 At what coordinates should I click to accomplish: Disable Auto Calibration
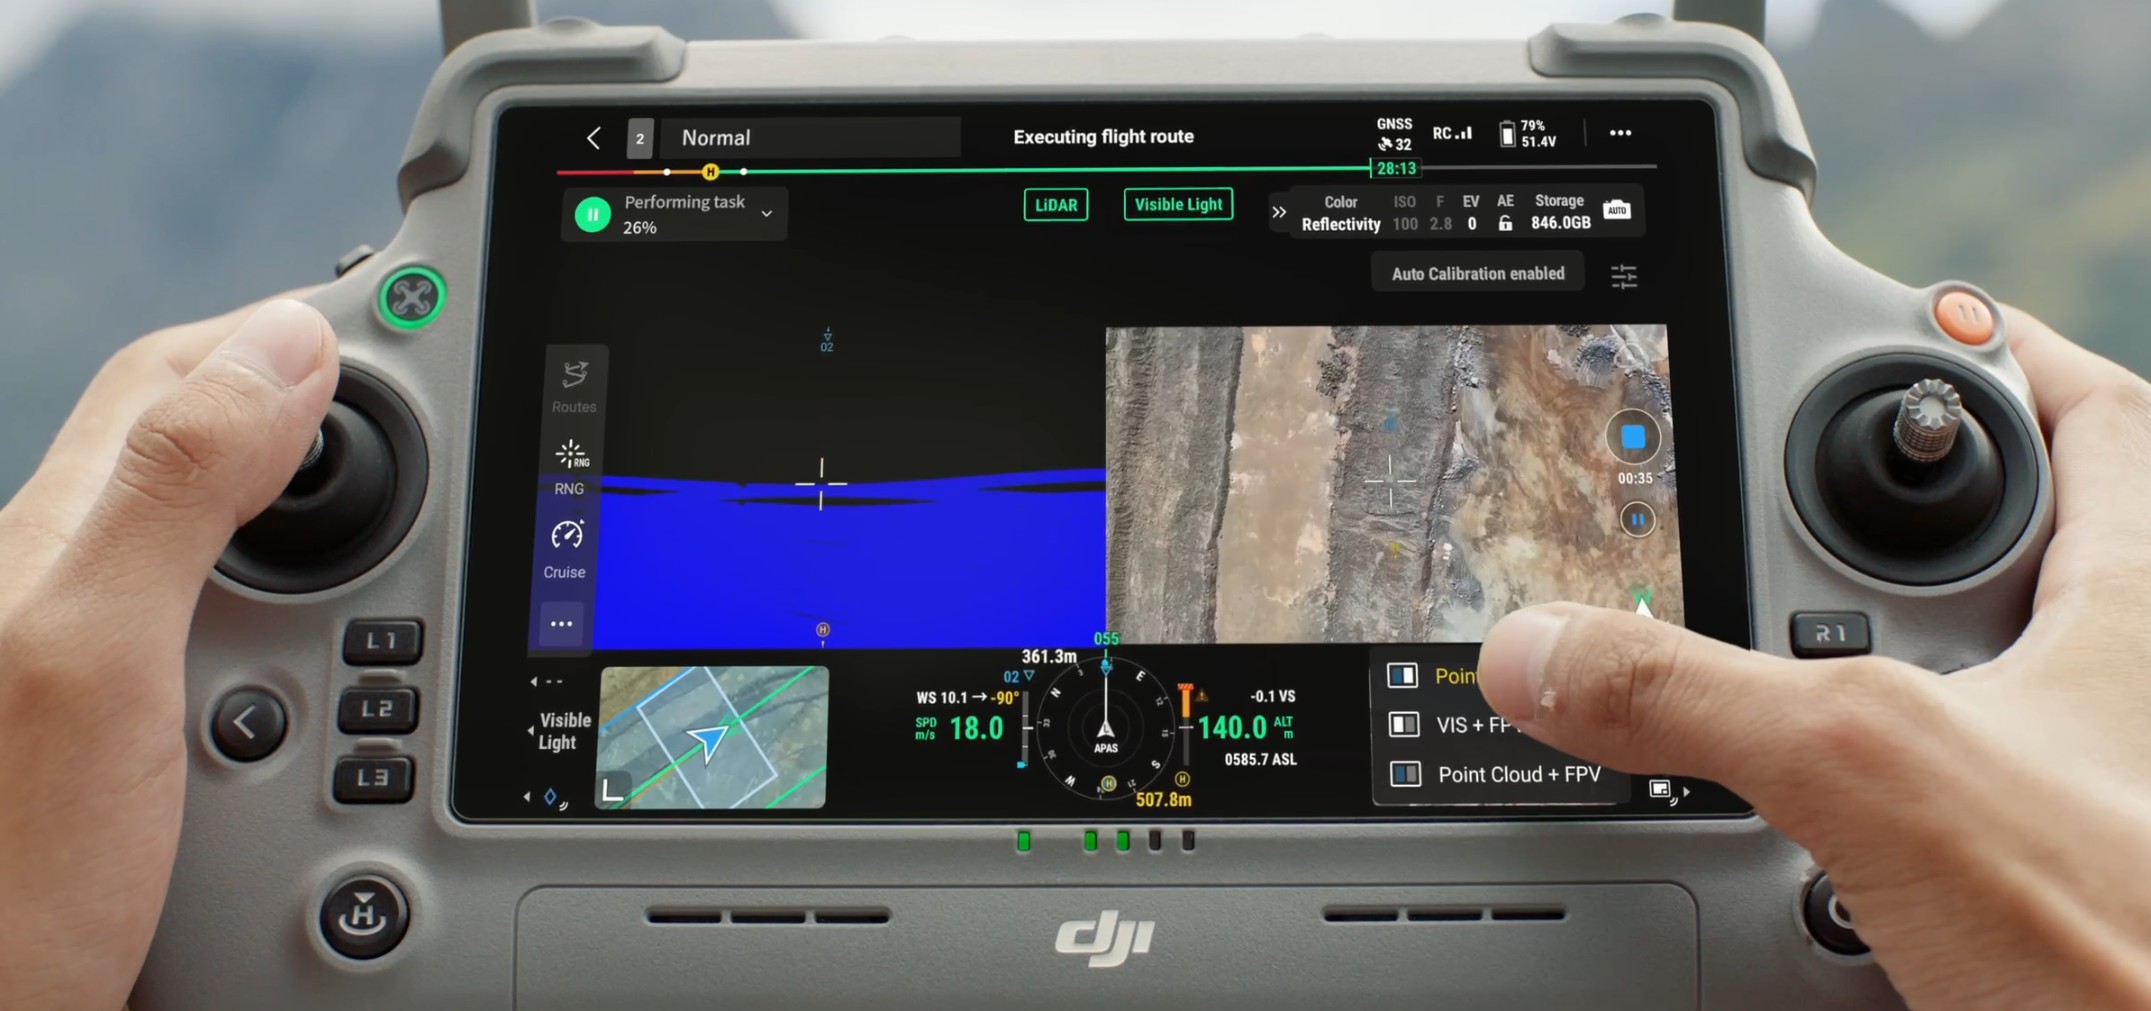pyautogui.click(x=1477, y=272)
